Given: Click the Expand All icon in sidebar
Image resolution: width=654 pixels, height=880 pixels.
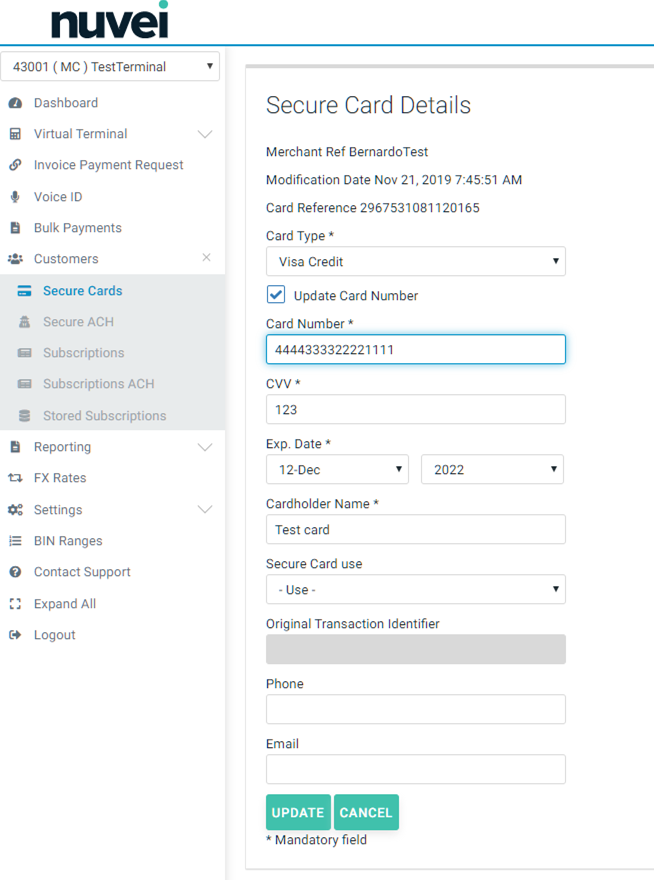Looking at the screenshot, I should pyautogui.click(x=15, y=604).
